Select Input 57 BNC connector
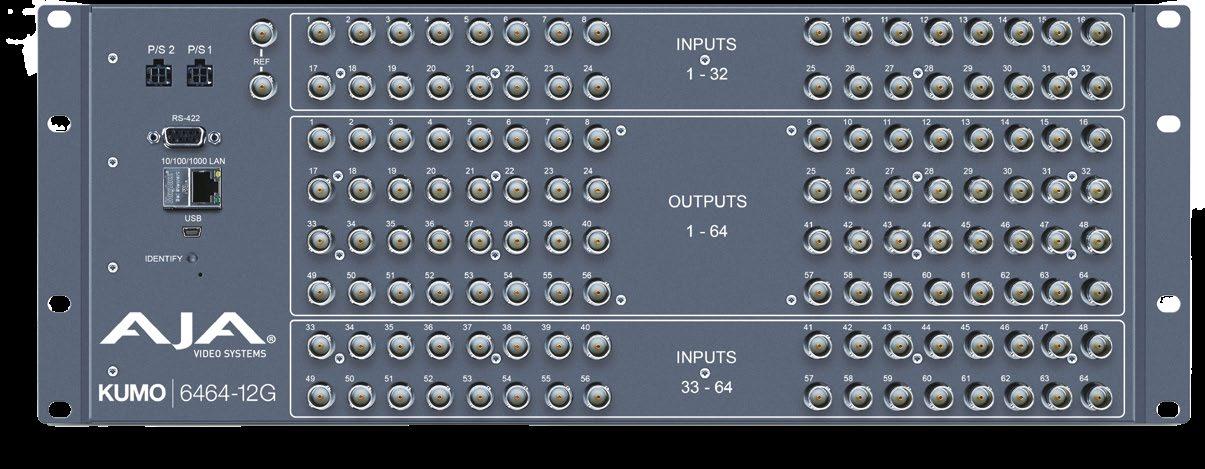The width and height of the screenshot is (1205, 469). coord(819,397)
